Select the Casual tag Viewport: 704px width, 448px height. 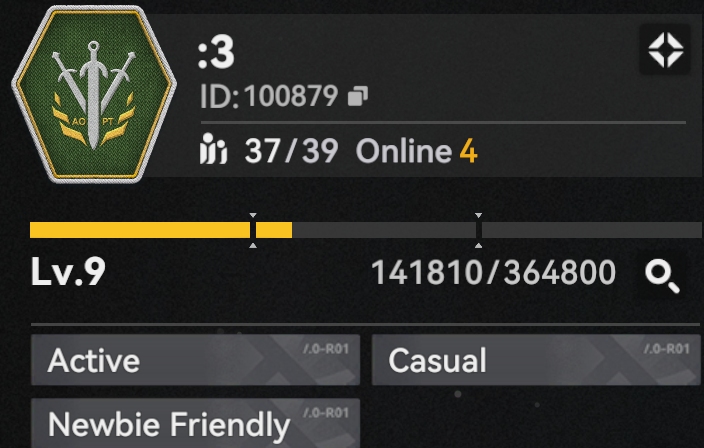[x=536, y=360]
